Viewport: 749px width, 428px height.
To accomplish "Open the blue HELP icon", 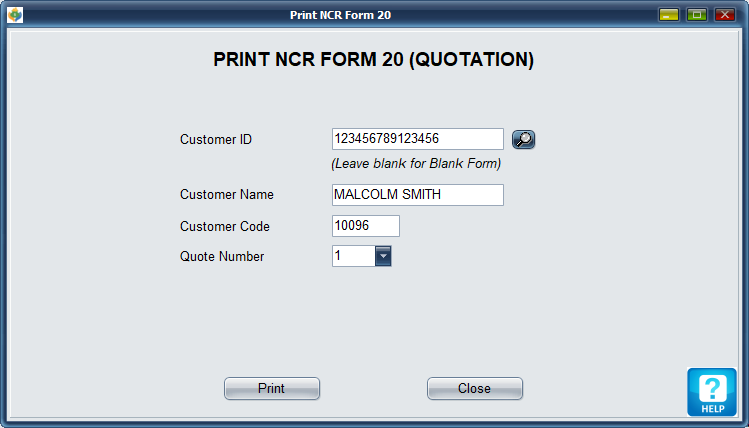I will pyautogui.click(x=711, y=392).
